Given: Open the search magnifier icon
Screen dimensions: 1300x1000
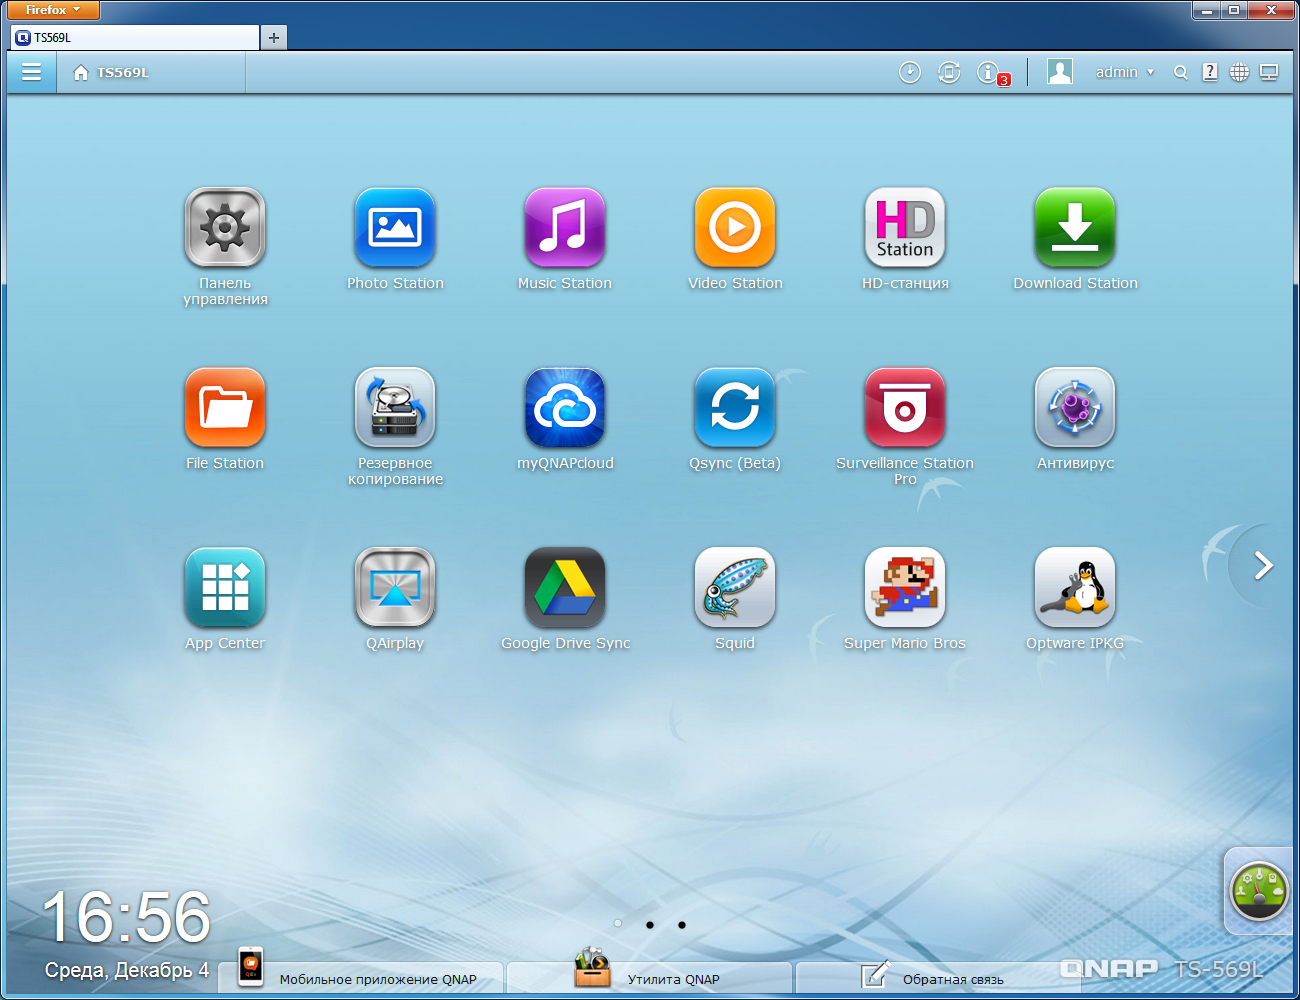Looking at the screenshot, I should click(x=1181, y=72).
